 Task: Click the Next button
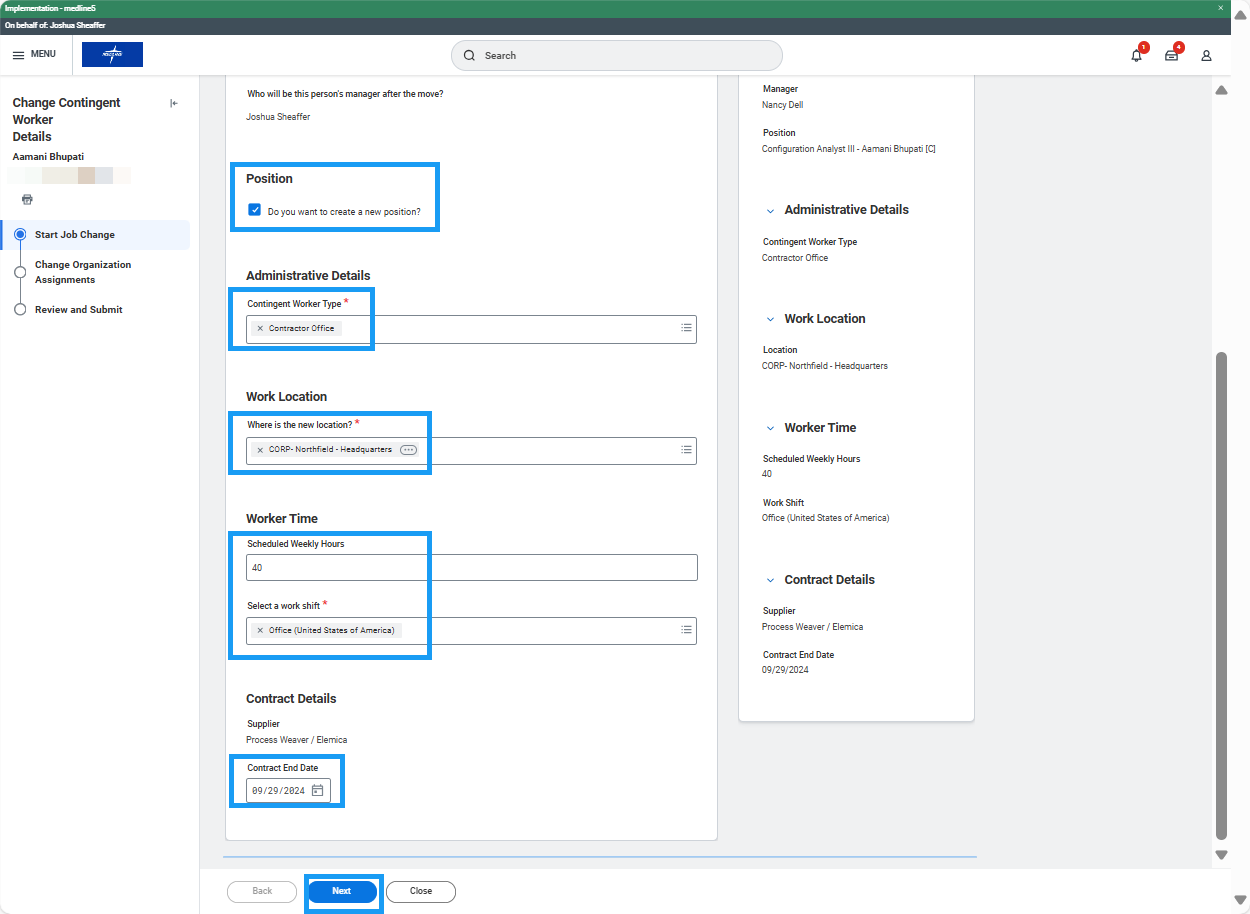pyautogui.click(x=342, y=891)
